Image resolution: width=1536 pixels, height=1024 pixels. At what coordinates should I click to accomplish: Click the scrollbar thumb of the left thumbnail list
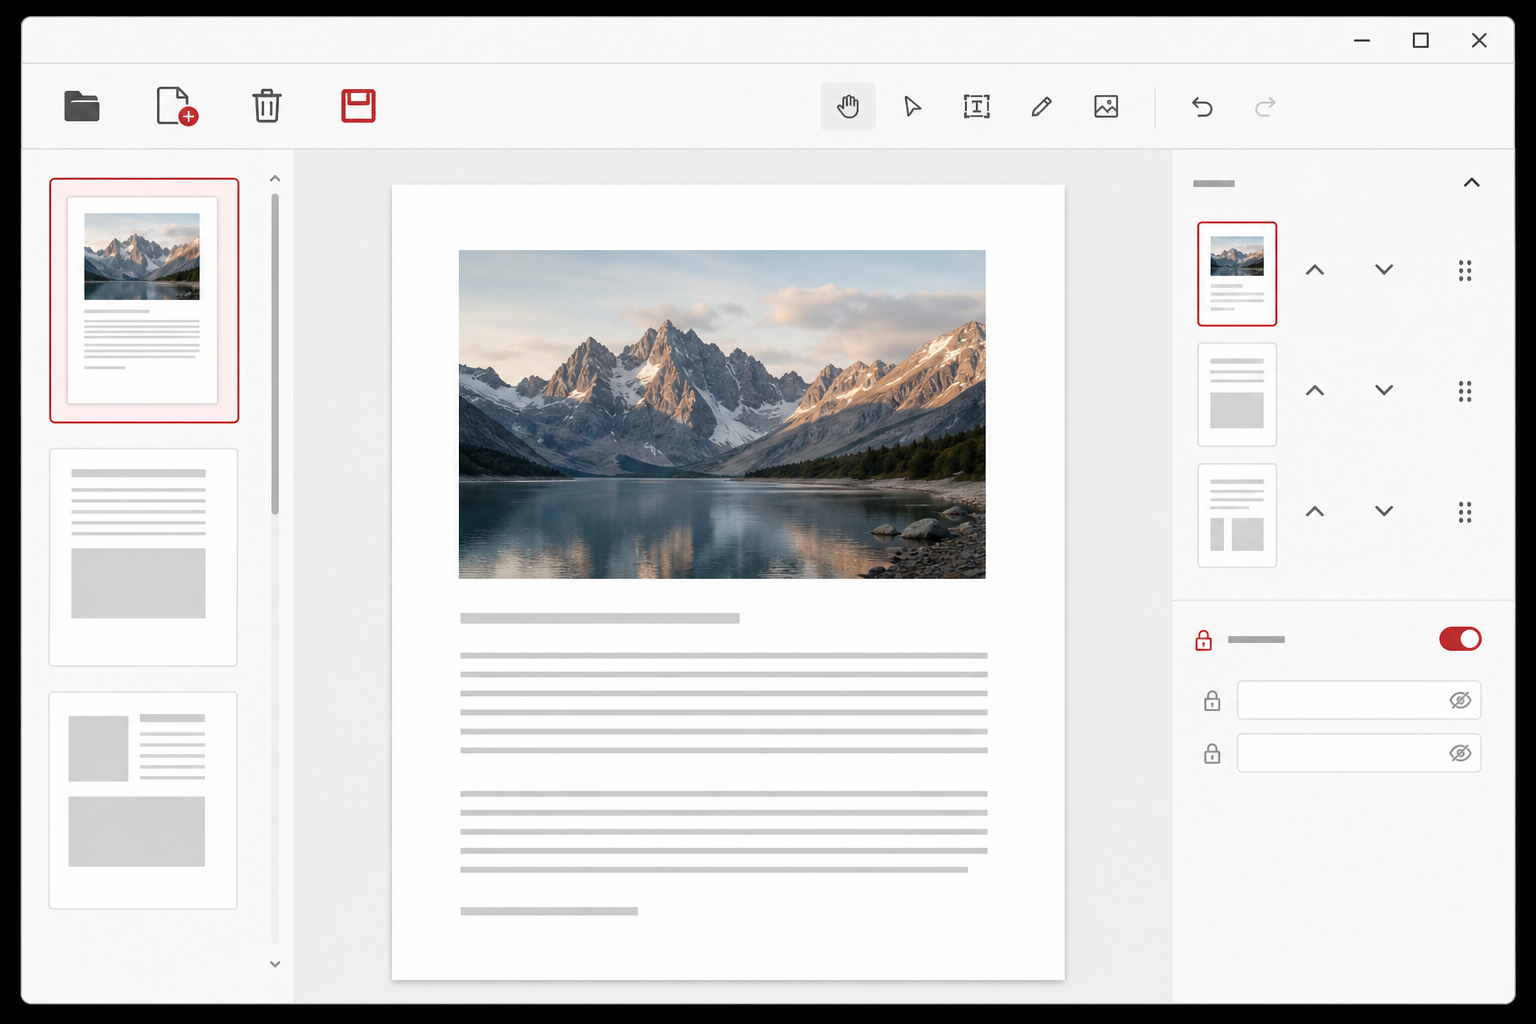tap(275, 354)
